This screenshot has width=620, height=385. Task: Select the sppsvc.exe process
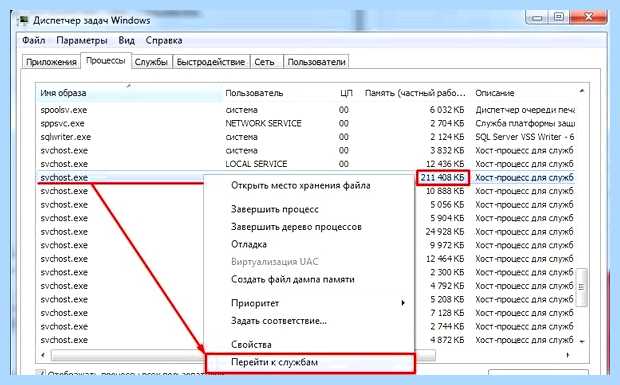click(306, 123)
